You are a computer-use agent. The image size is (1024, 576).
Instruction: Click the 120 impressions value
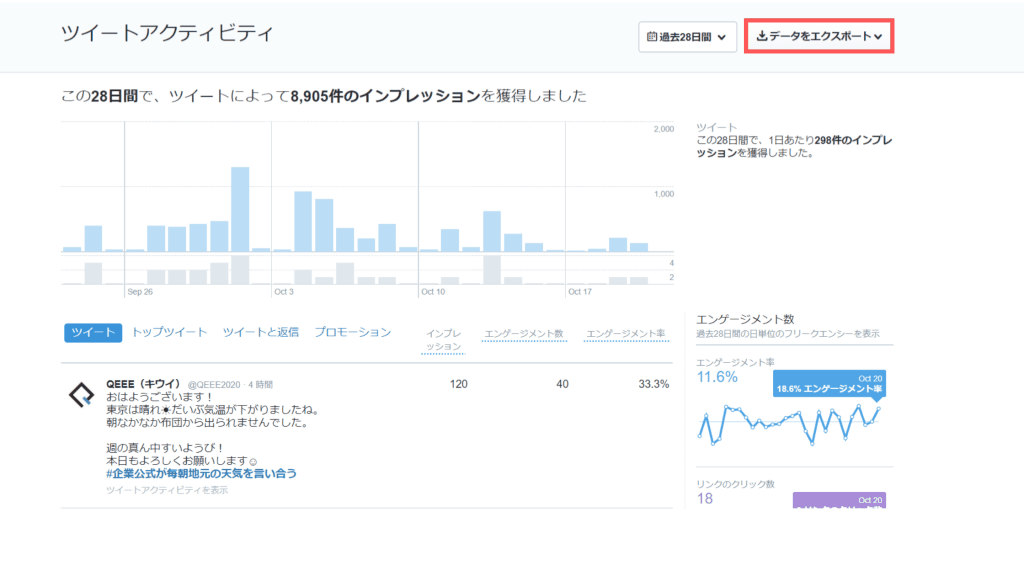pyautogui.click(x=458, y=384)
